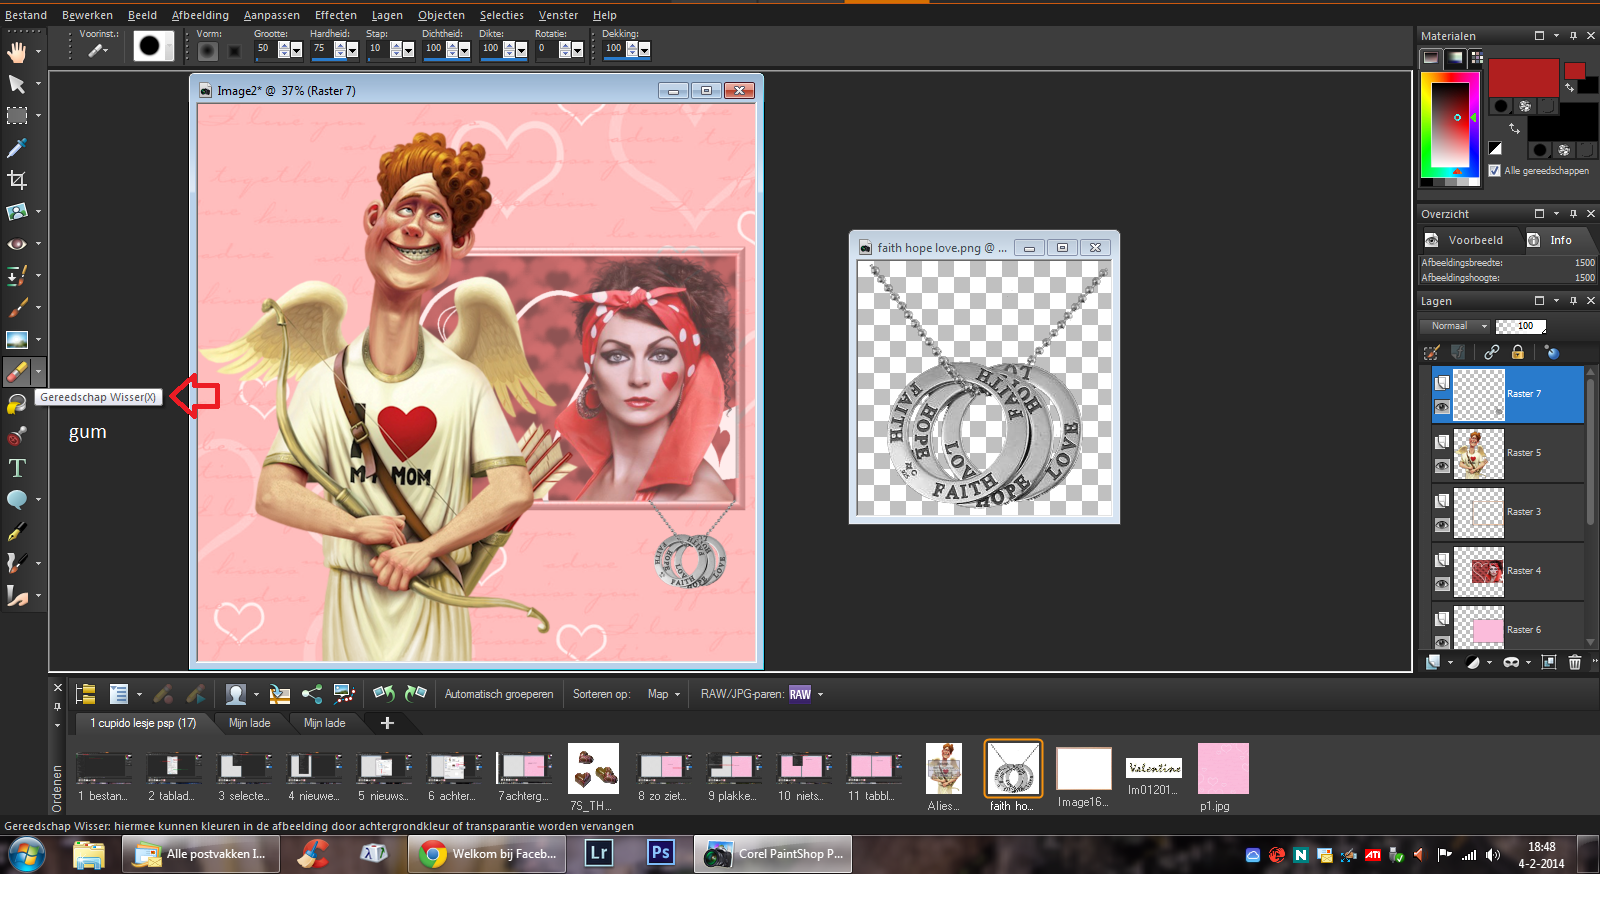This screenshot has width=1600, height=900.
Task: Open the Aanpassen menu
Action: (272, 15)
